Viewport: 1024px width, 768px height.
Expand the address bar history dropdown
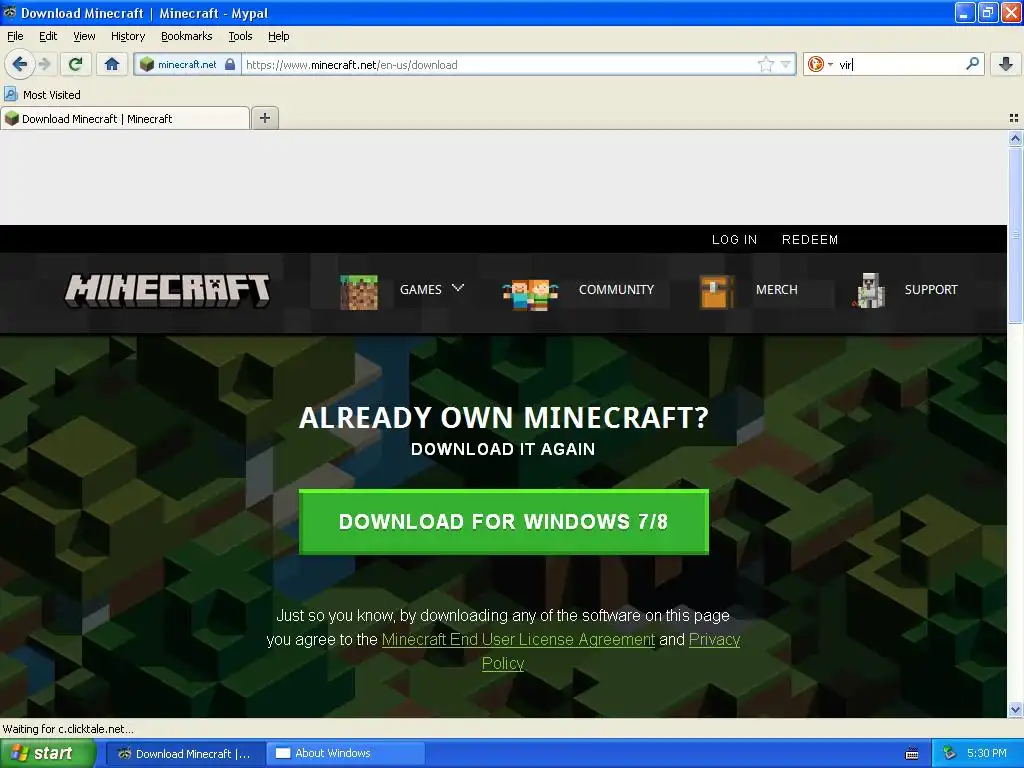[x=786, y=64]
